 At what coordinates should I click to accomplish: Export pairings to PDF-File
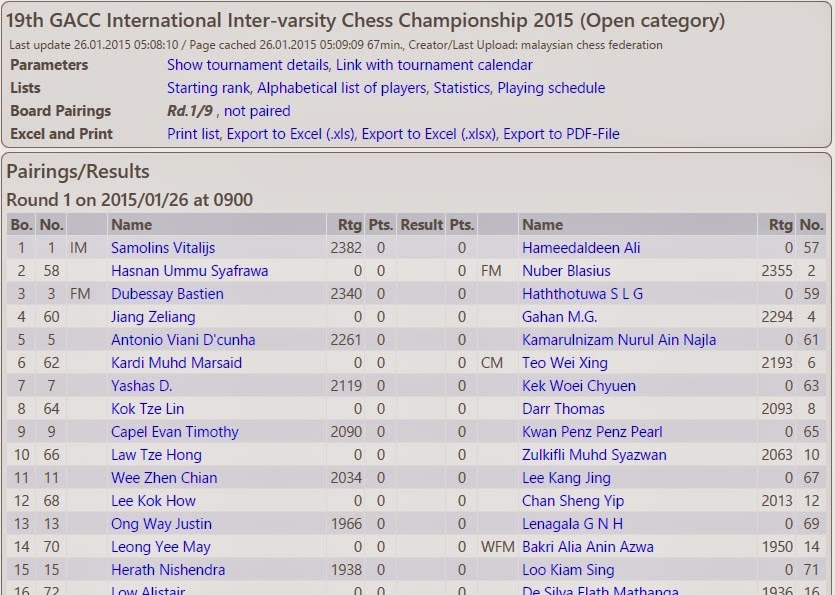pos(561,134)
